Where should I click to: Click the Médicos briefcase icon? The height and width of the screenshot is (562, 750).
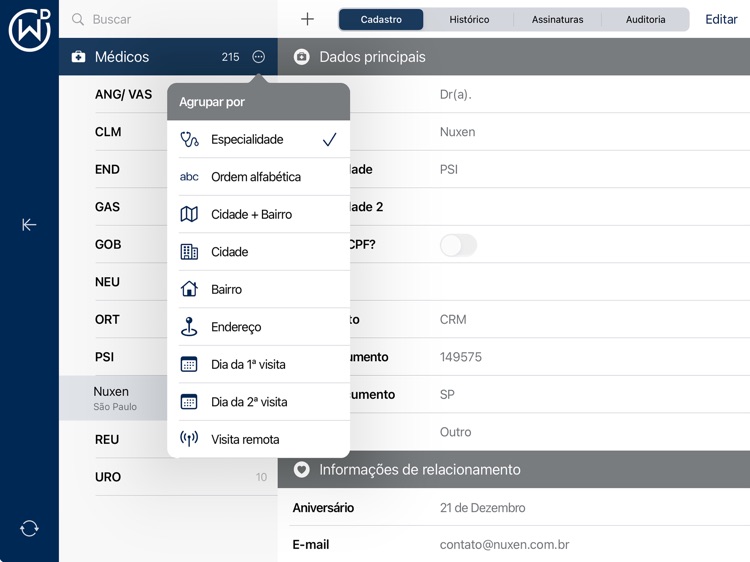[78, 57]
